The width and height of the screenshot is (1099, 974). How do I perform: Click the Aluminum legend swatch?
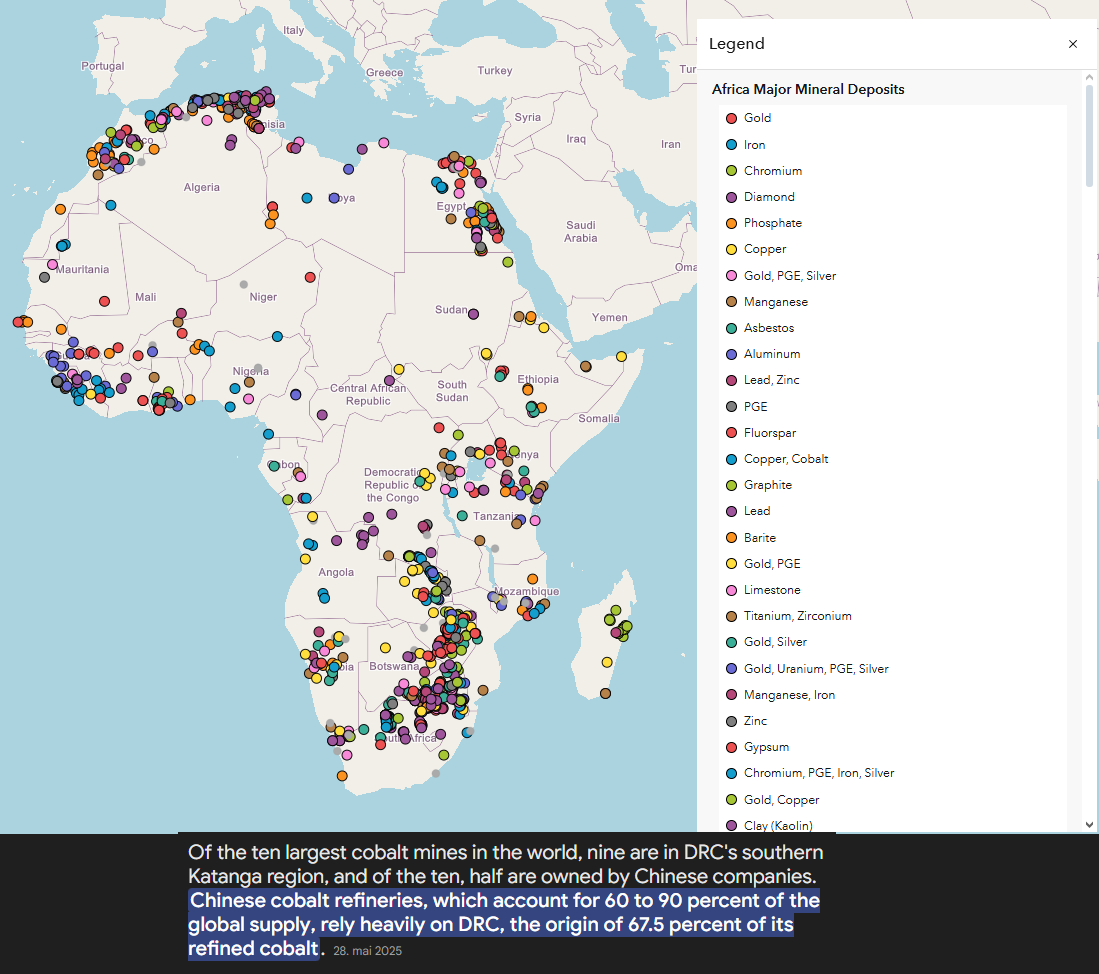[x=731, y=355]
